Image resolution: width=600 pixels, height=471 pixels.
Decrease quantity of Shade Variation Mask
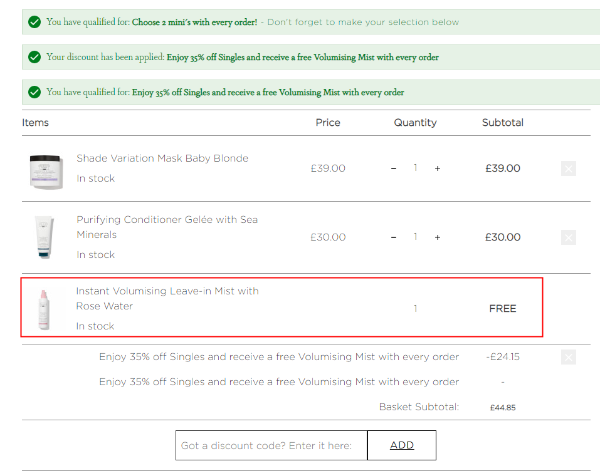pyautogui.click(x=393, y=168)
